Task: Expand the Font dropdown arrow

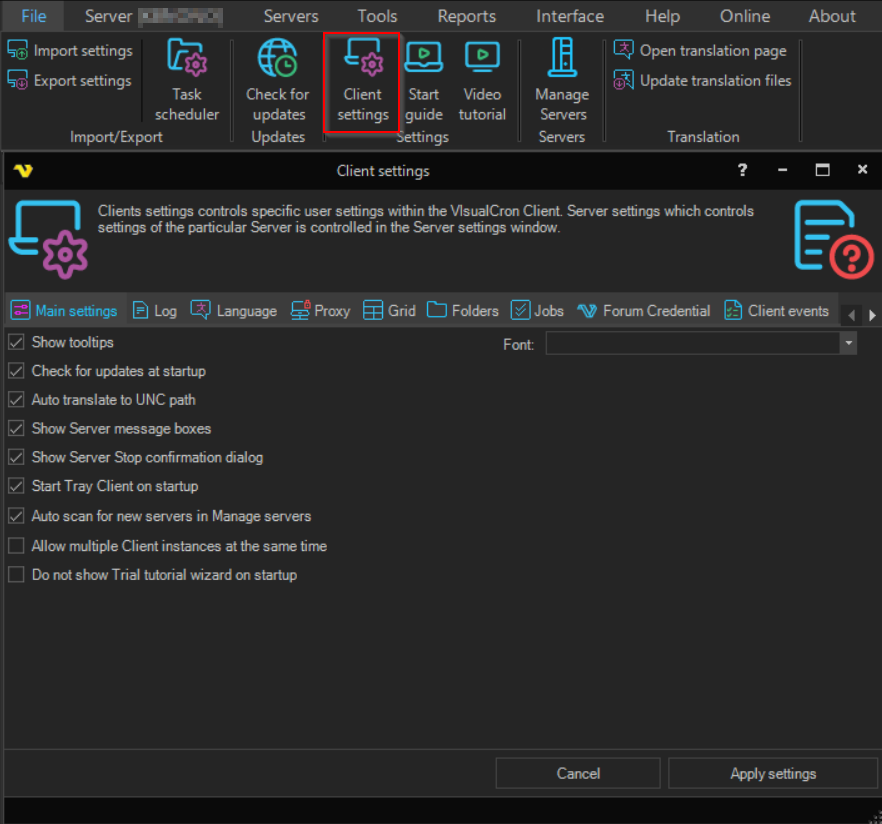Action: coord(848,344)
